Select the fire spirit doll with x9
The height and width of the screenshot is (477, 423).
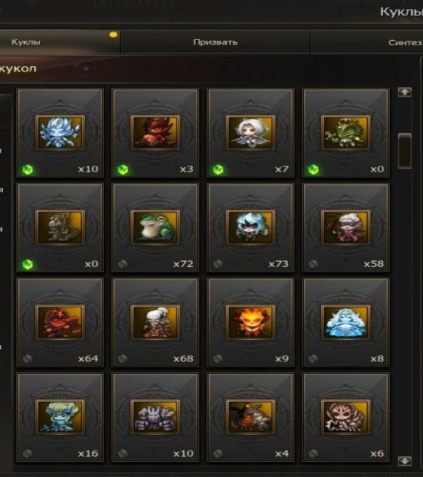click(250, 322)
